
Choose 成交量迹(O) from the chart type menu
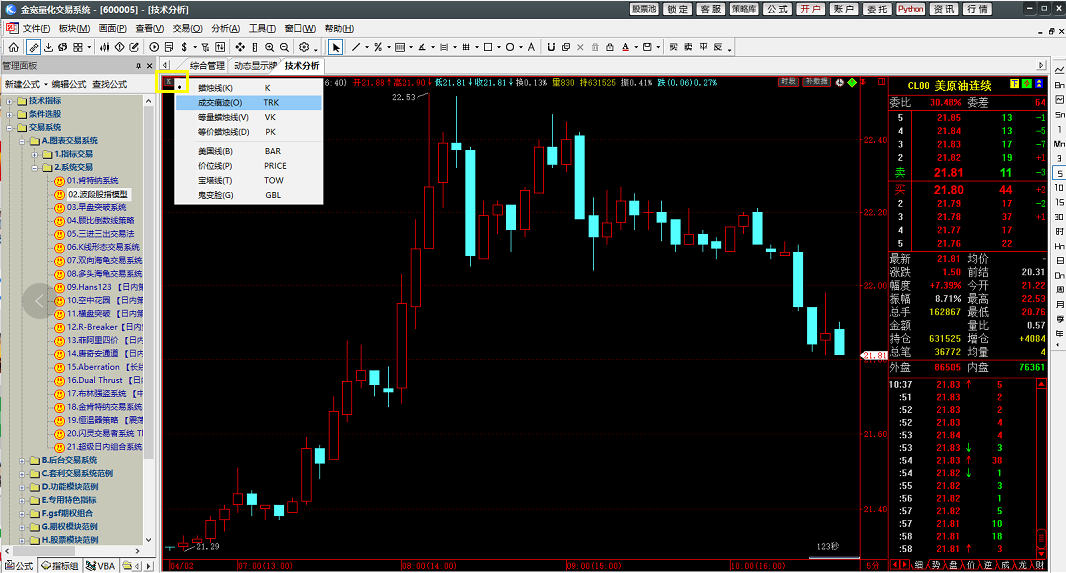(x=248, y=103)
